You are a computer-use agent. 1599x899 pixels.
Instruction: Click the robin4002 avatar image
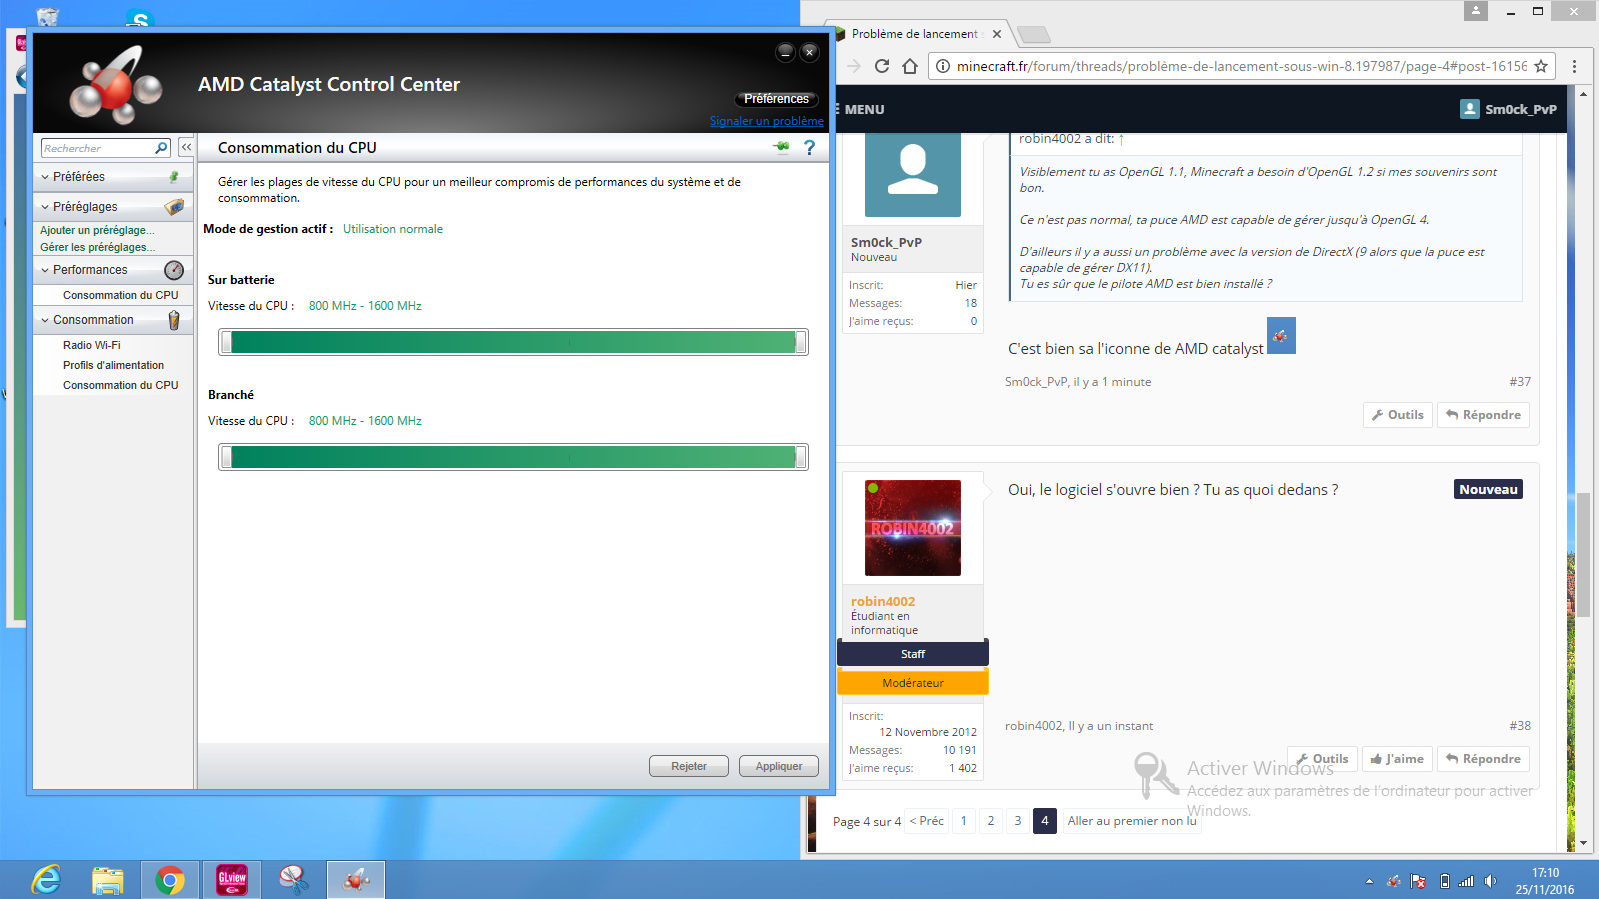click(x=913, y=528)
